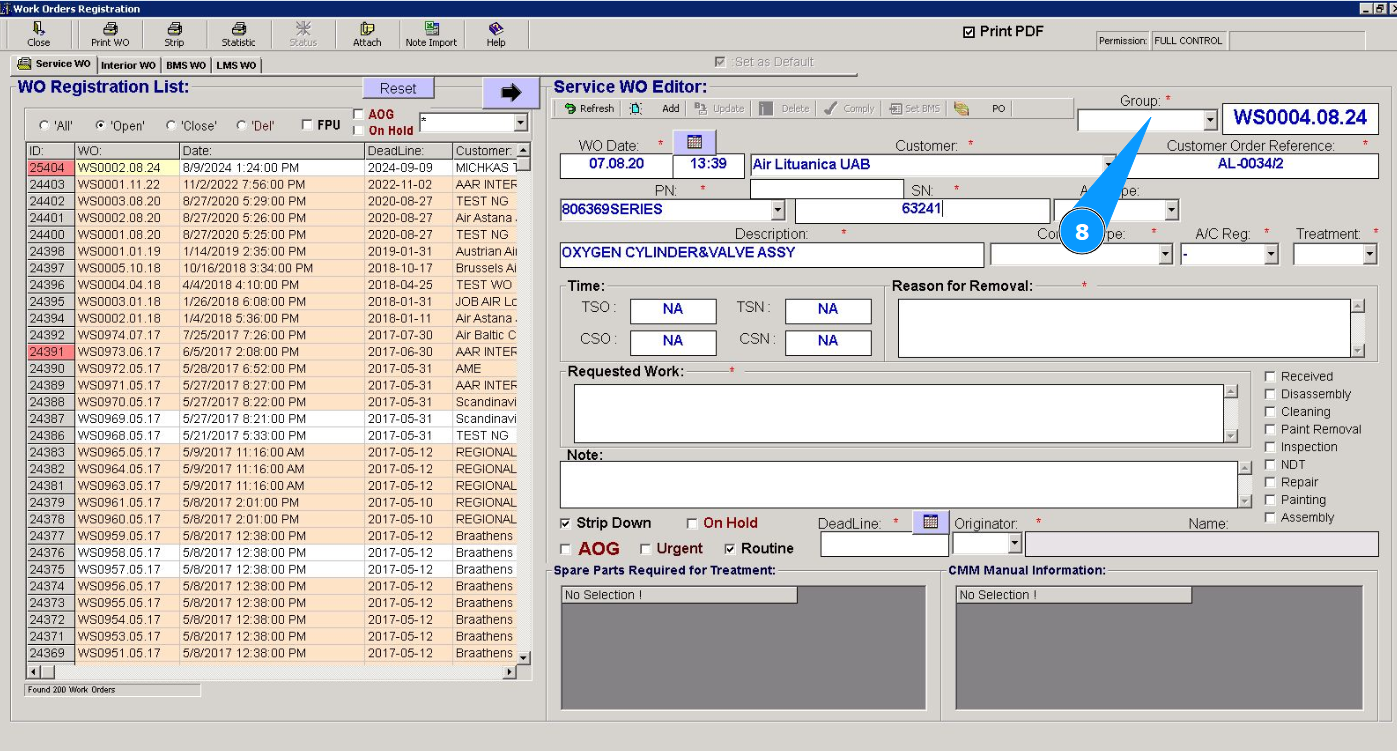1397x751 pixels.
Task: Expand the Treatment dropdown
Action: [1369, 255]
